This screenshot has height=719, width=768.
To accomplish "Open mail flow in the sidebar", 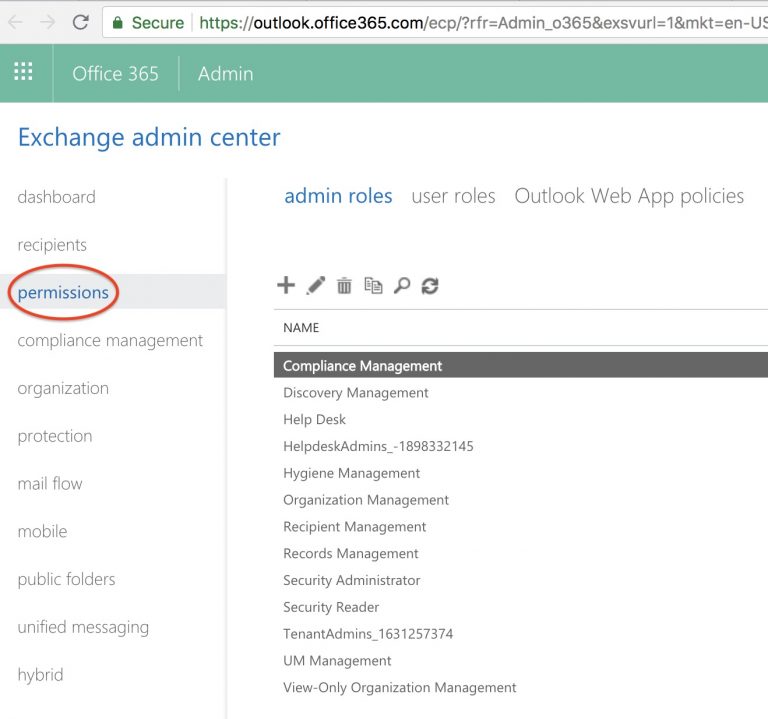I will coord(50,483).
